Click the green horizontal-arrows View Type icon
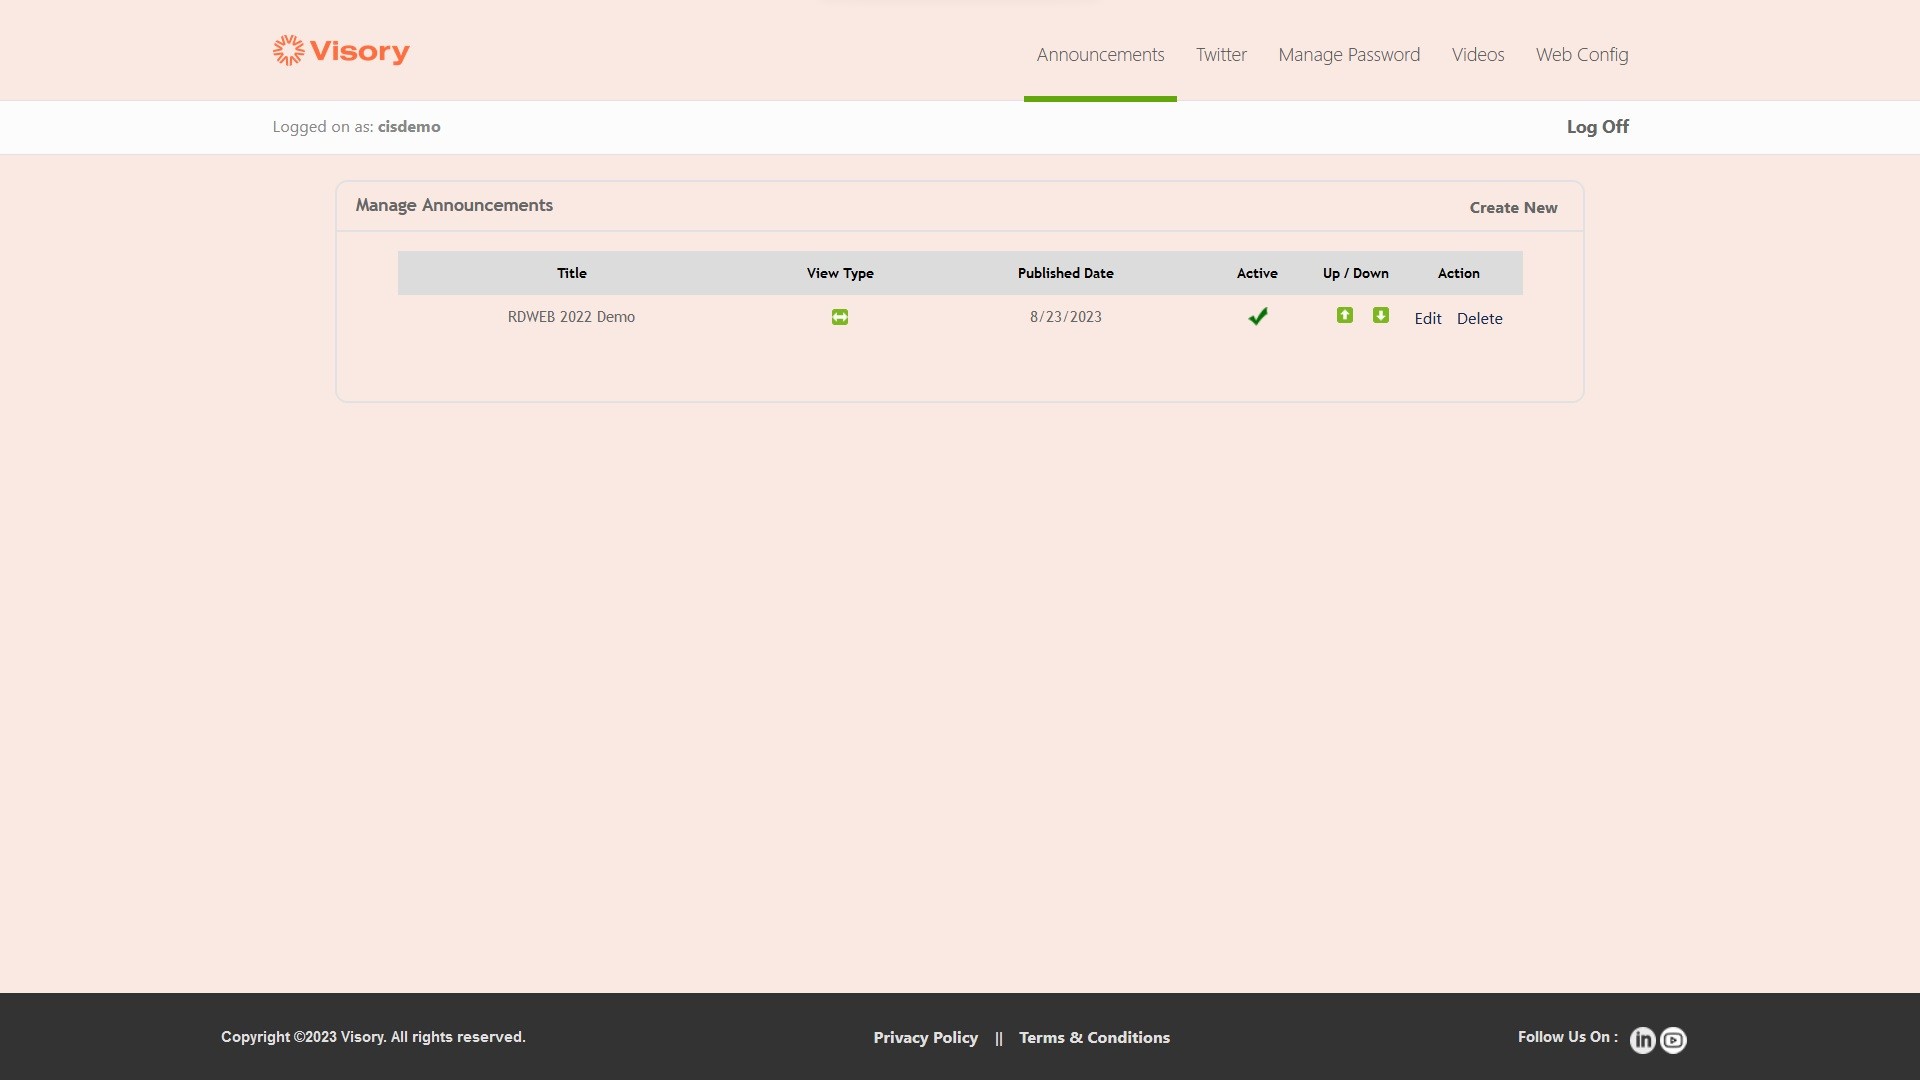This screenshot has width=1920, height=1080. (x=839, y=316)
